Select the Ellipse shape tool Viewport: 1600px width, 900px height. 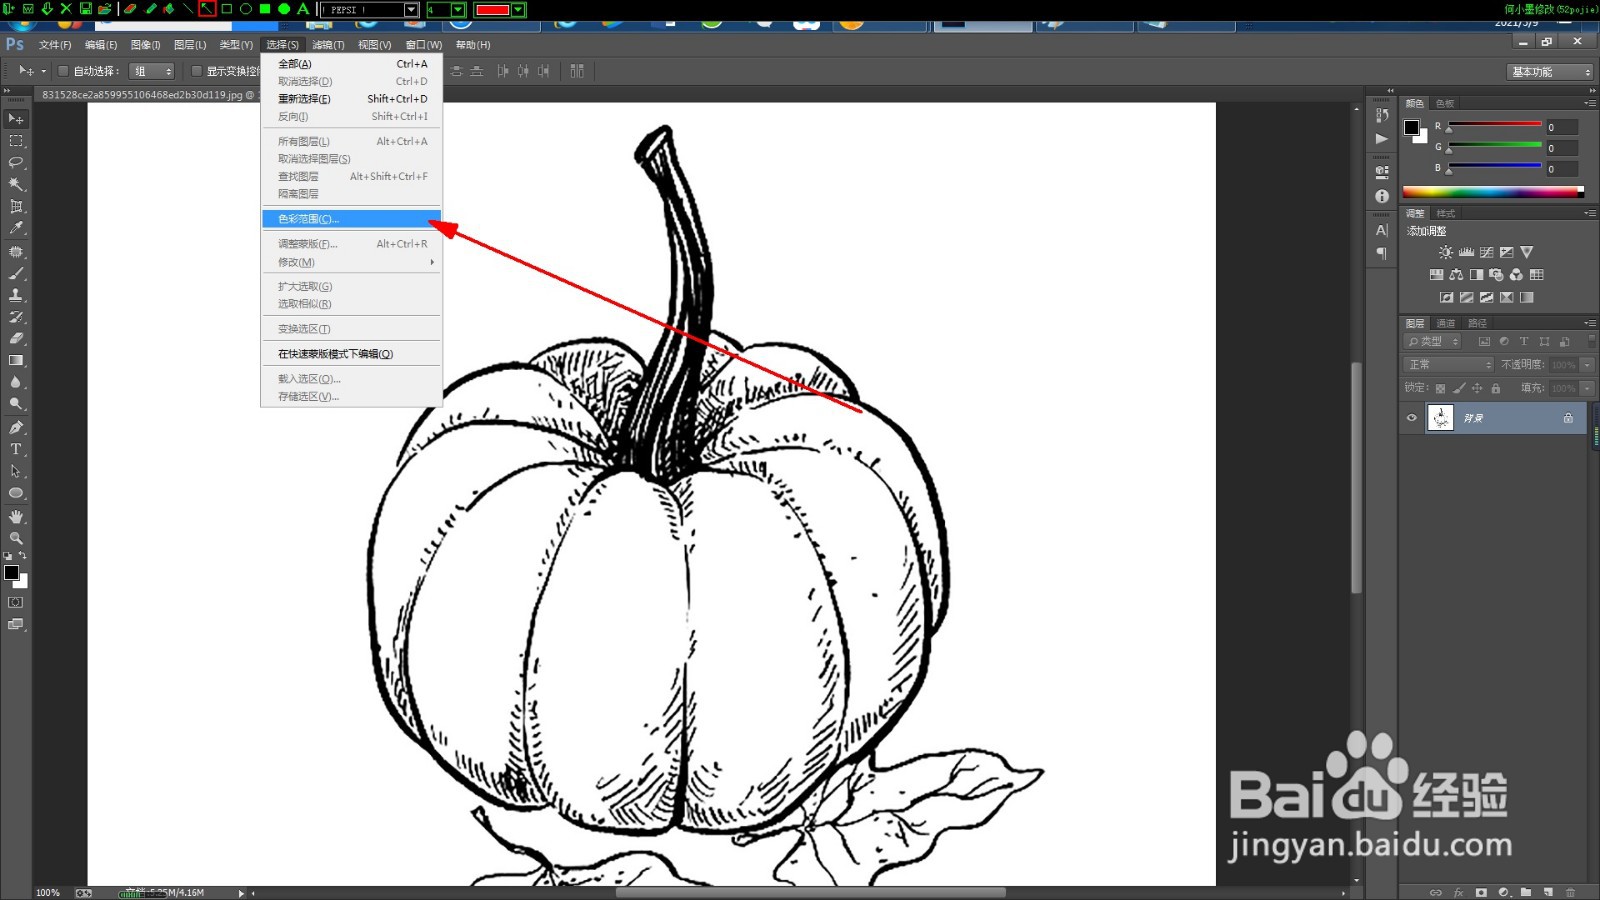coord(16,493)
